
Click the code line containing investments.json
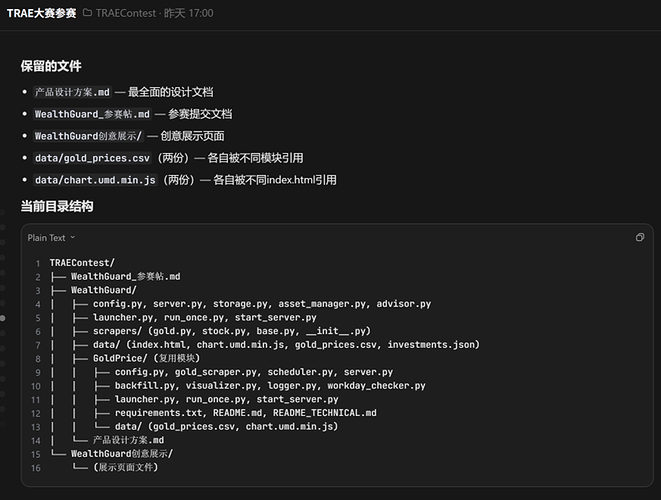[286, 344]
